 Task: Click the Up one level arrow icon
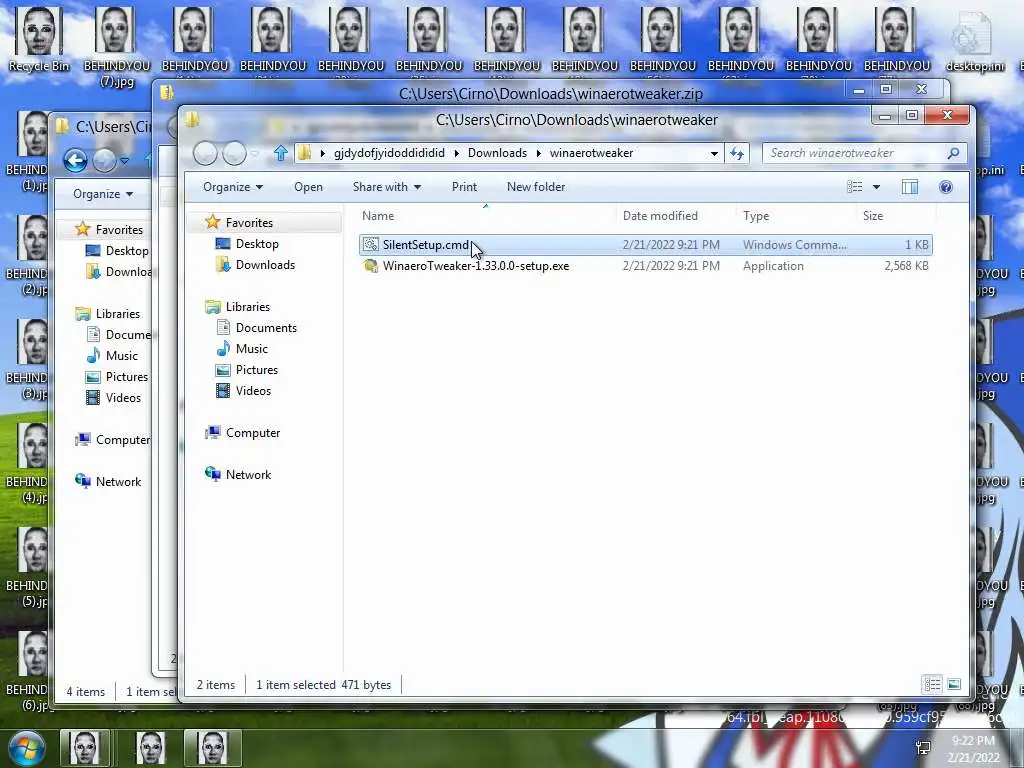pos(281,153)
